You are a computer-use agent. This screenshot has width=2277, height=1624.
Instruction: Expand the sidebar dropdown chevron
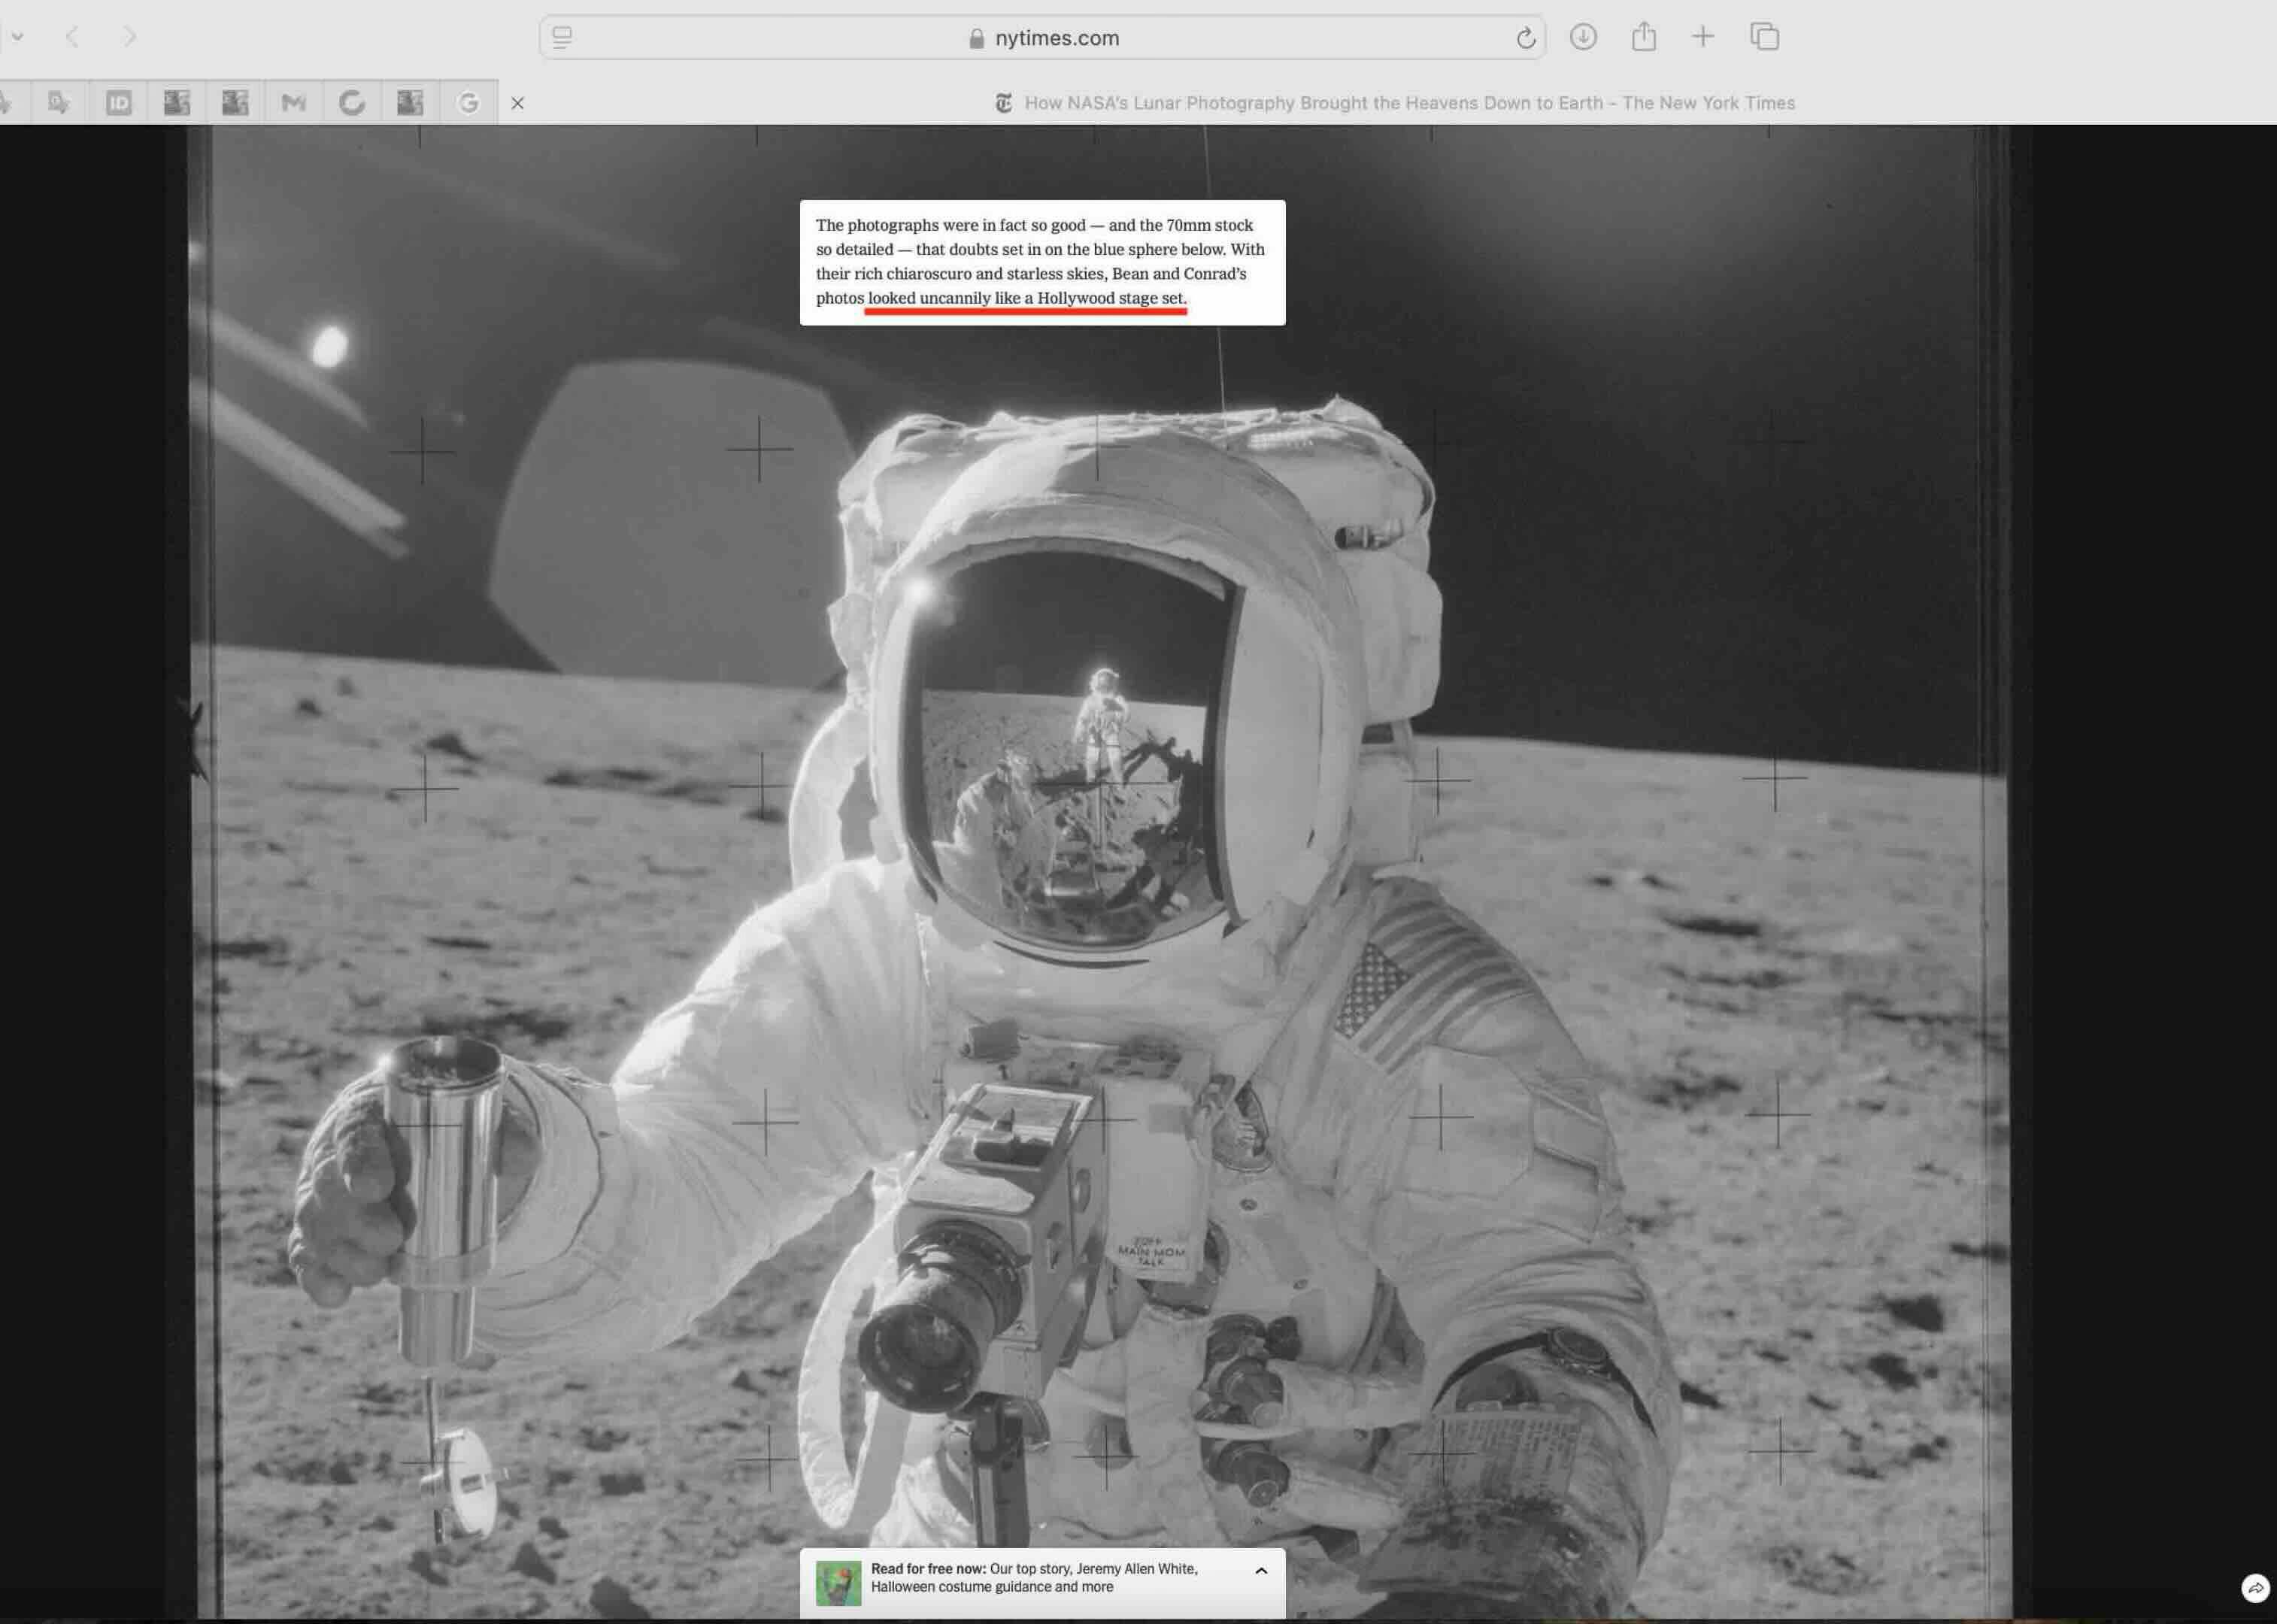[17, 37]
